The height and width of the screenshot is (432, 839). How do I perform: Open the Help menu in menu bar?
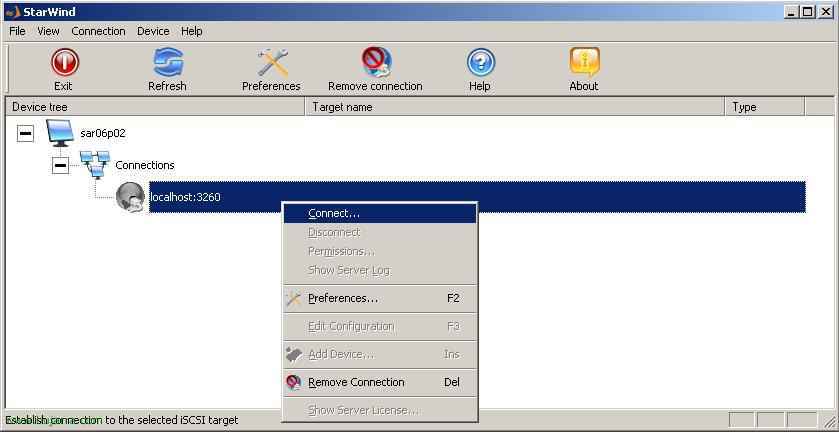[x=192, y=31]
